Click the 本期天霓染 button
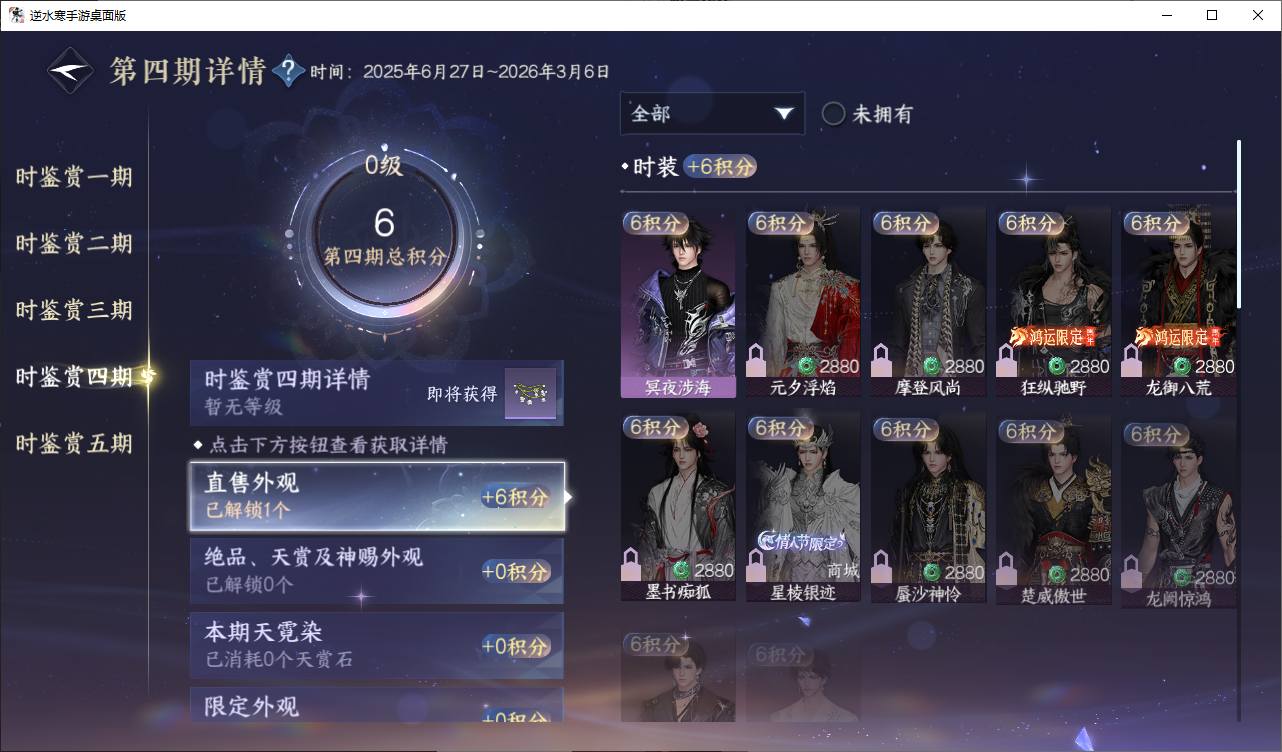The width and height of the screenshot is (1282, 752). point(377,645)
